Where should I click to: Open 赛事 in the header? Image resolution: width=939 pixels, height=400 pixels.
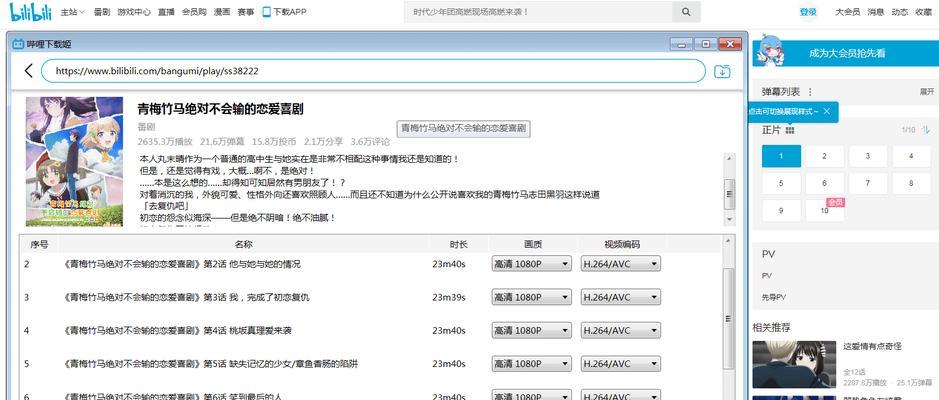tap(246, 11)
